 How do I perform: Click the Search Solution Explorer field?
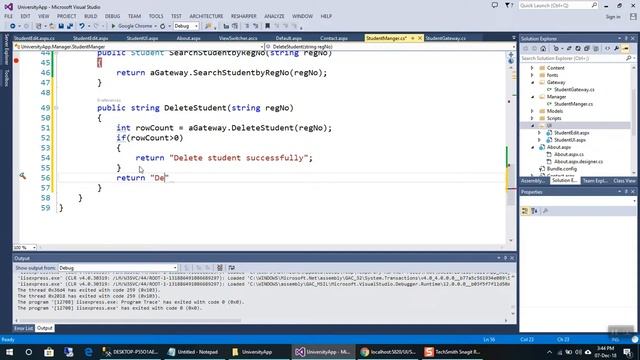(x=573, y=58)
